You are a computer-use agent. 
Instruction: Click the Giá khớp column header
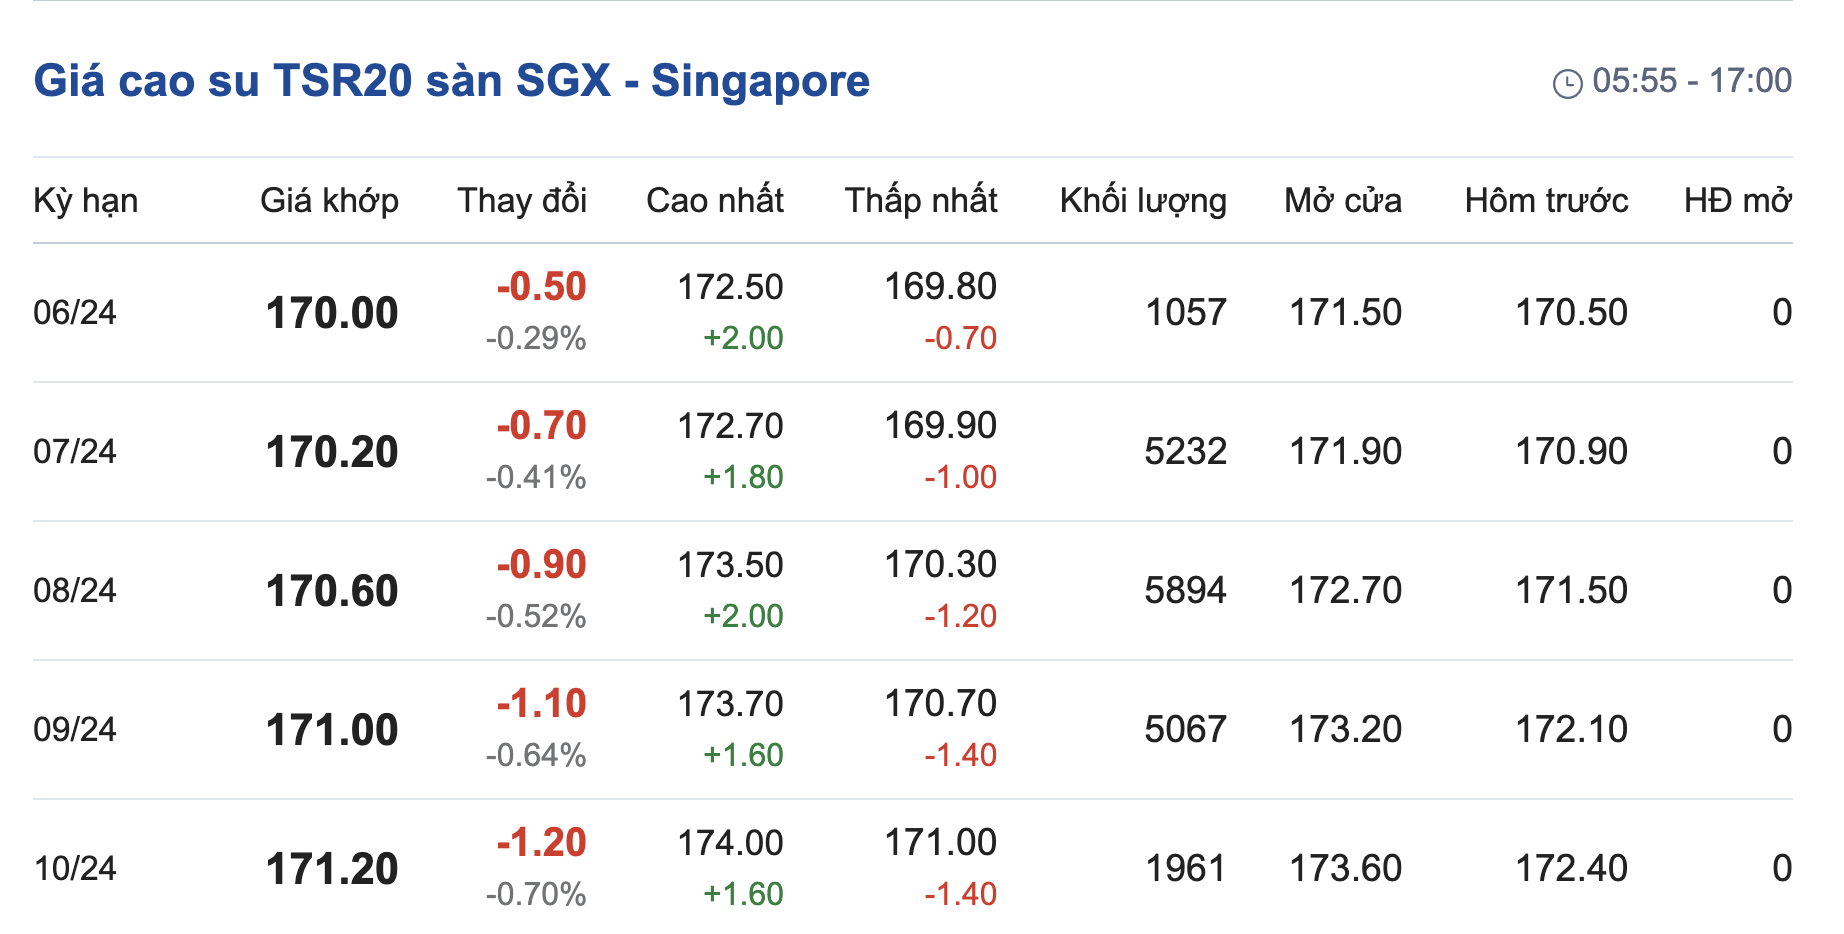pos(329,201)
